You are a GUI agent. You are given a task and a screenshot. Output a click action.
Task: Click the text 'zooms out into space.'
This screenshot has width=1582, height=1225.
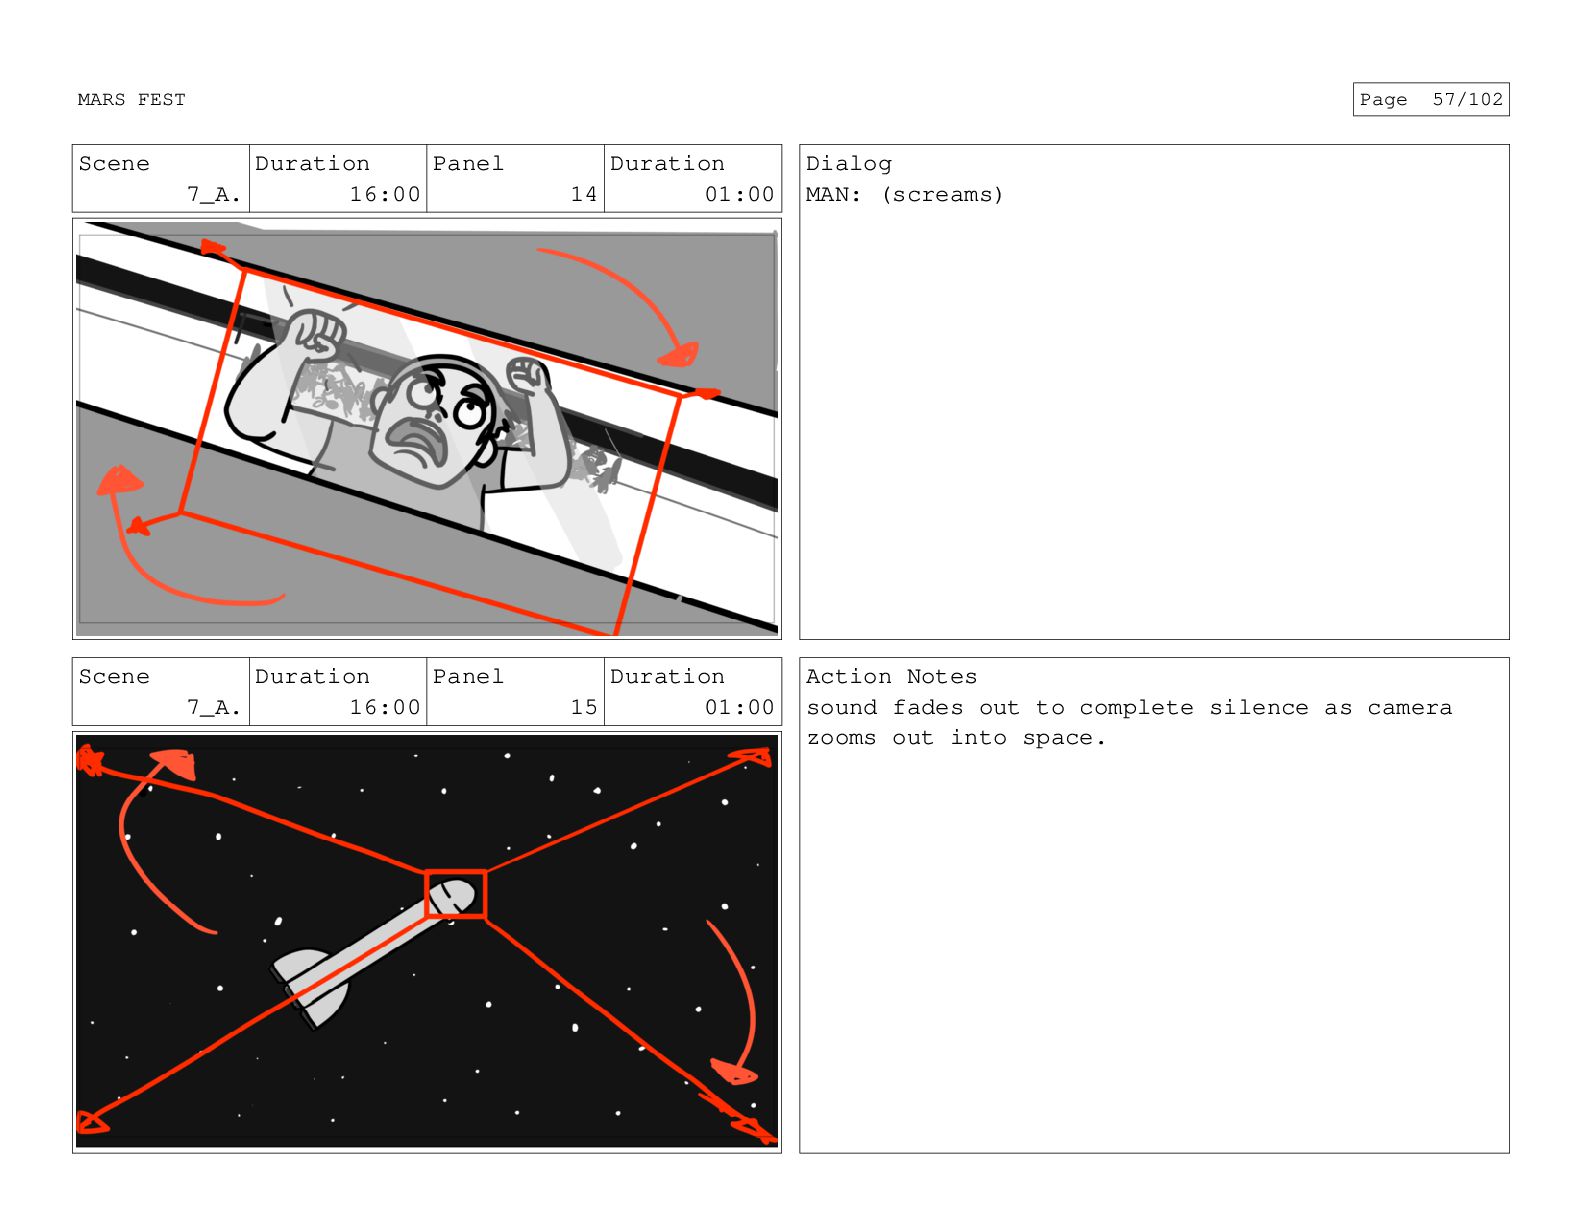pyautogui.click(x=956, y=738)
